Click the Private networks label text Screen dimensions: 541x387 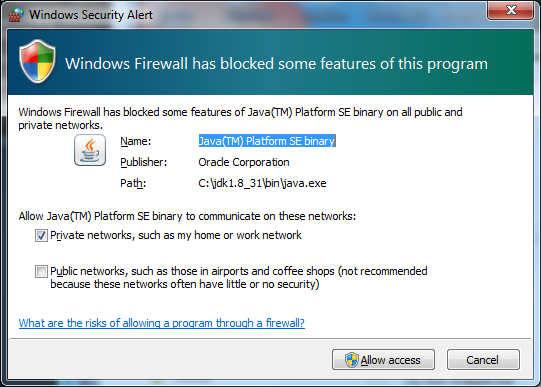(176, 235)
